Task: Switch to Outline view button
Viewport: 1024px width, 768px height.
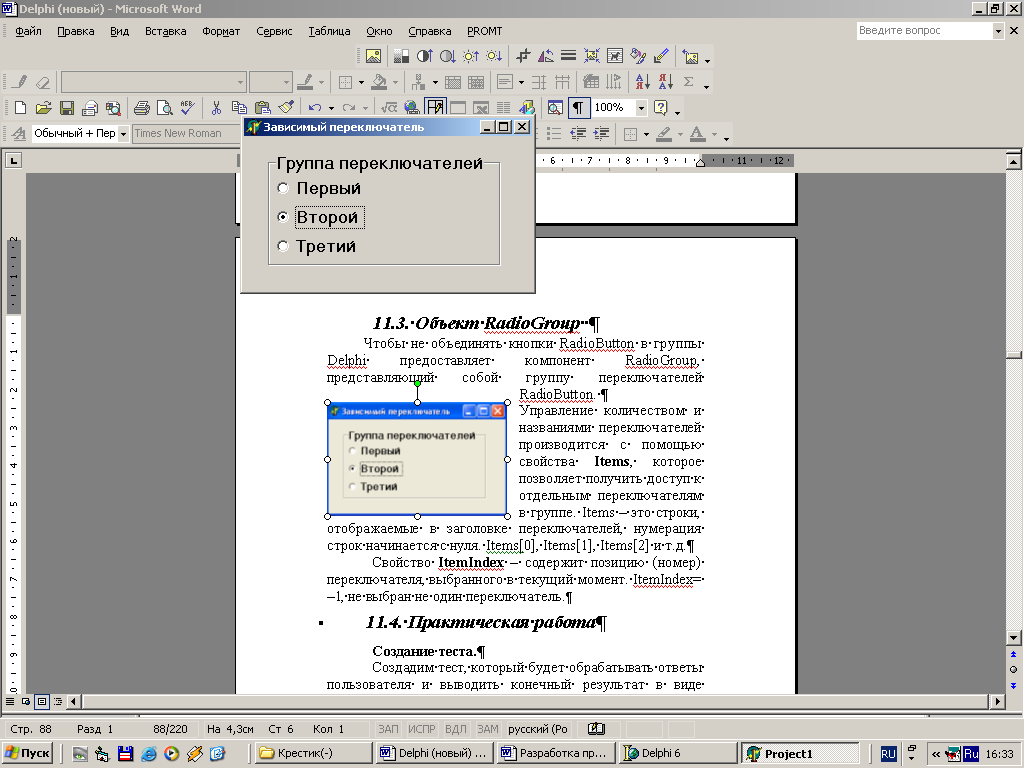Action: tap(58, 701)
